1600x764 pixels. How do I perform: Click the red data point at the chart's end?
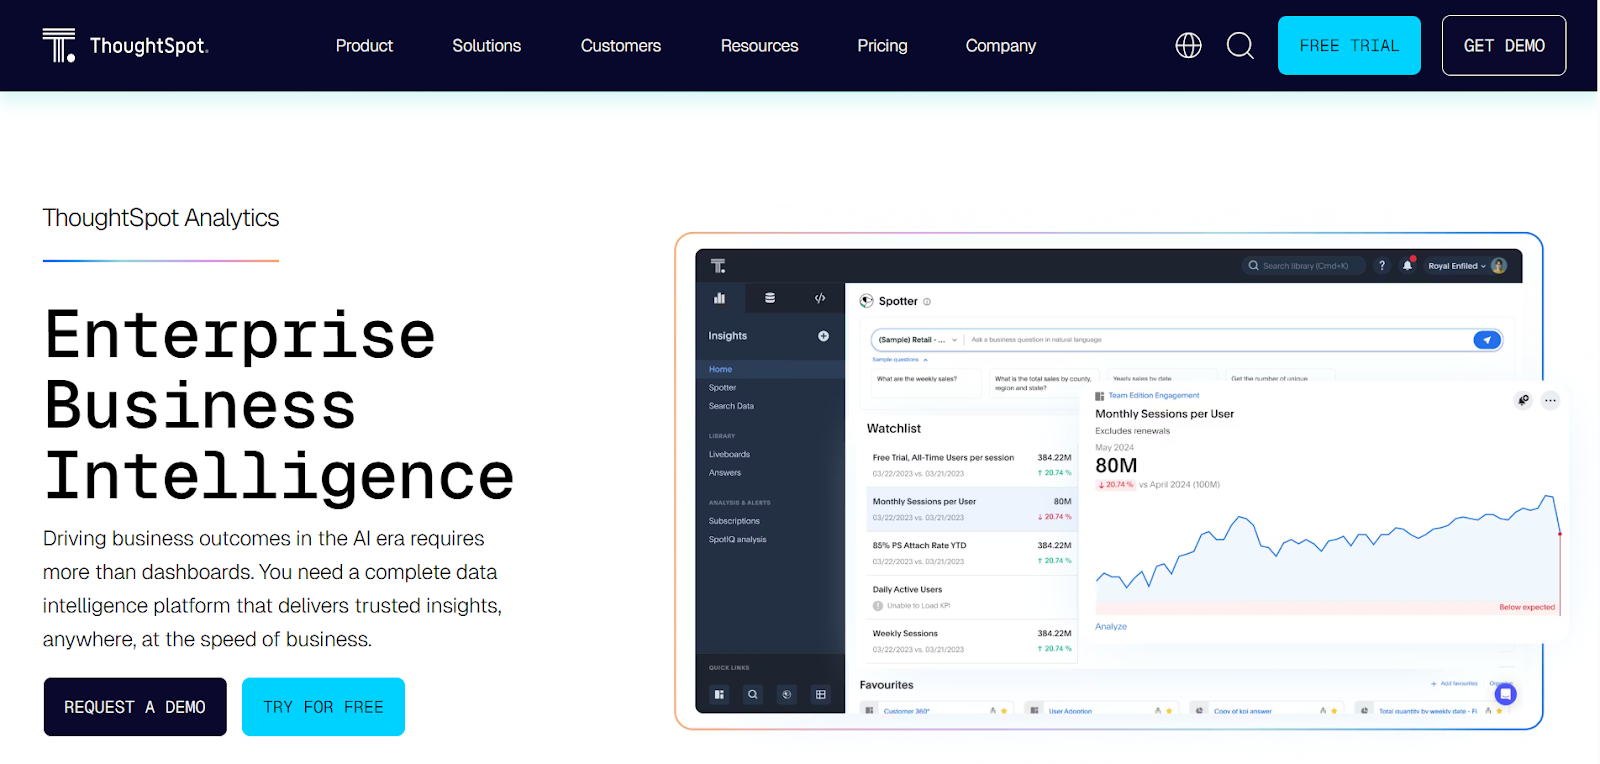point(1559,534)
